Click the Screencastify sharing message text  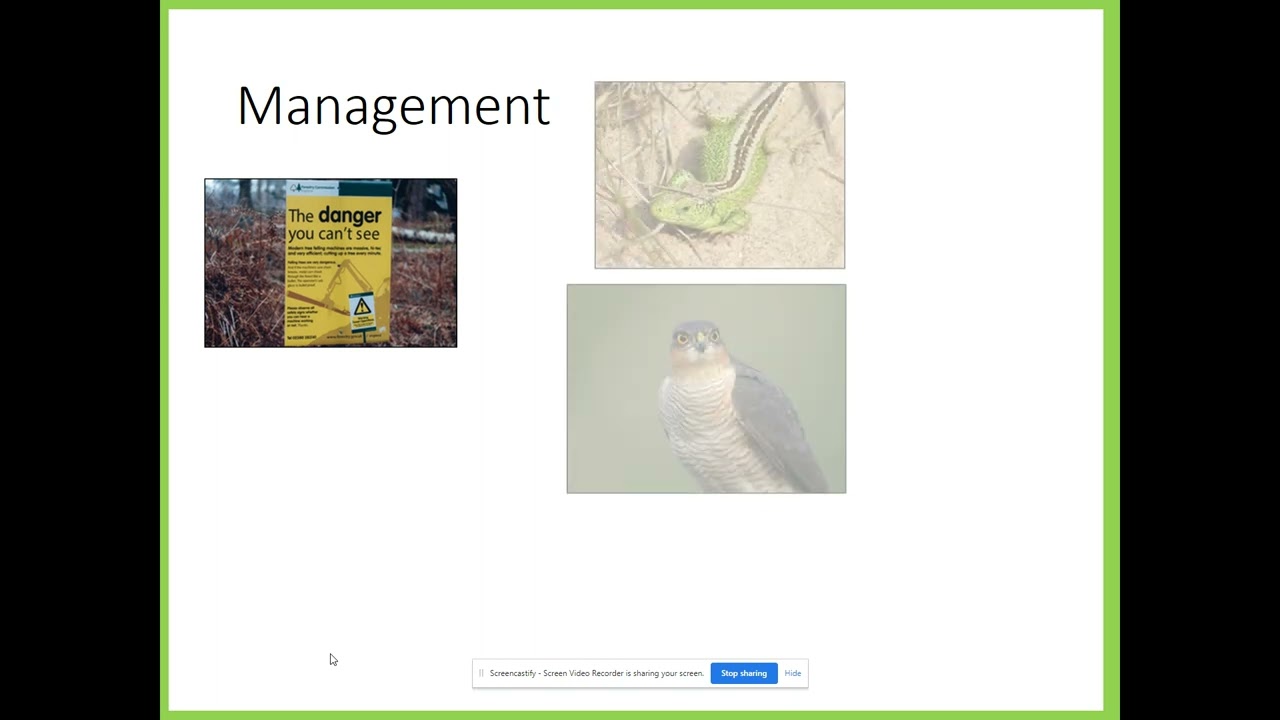pos(597,673)
